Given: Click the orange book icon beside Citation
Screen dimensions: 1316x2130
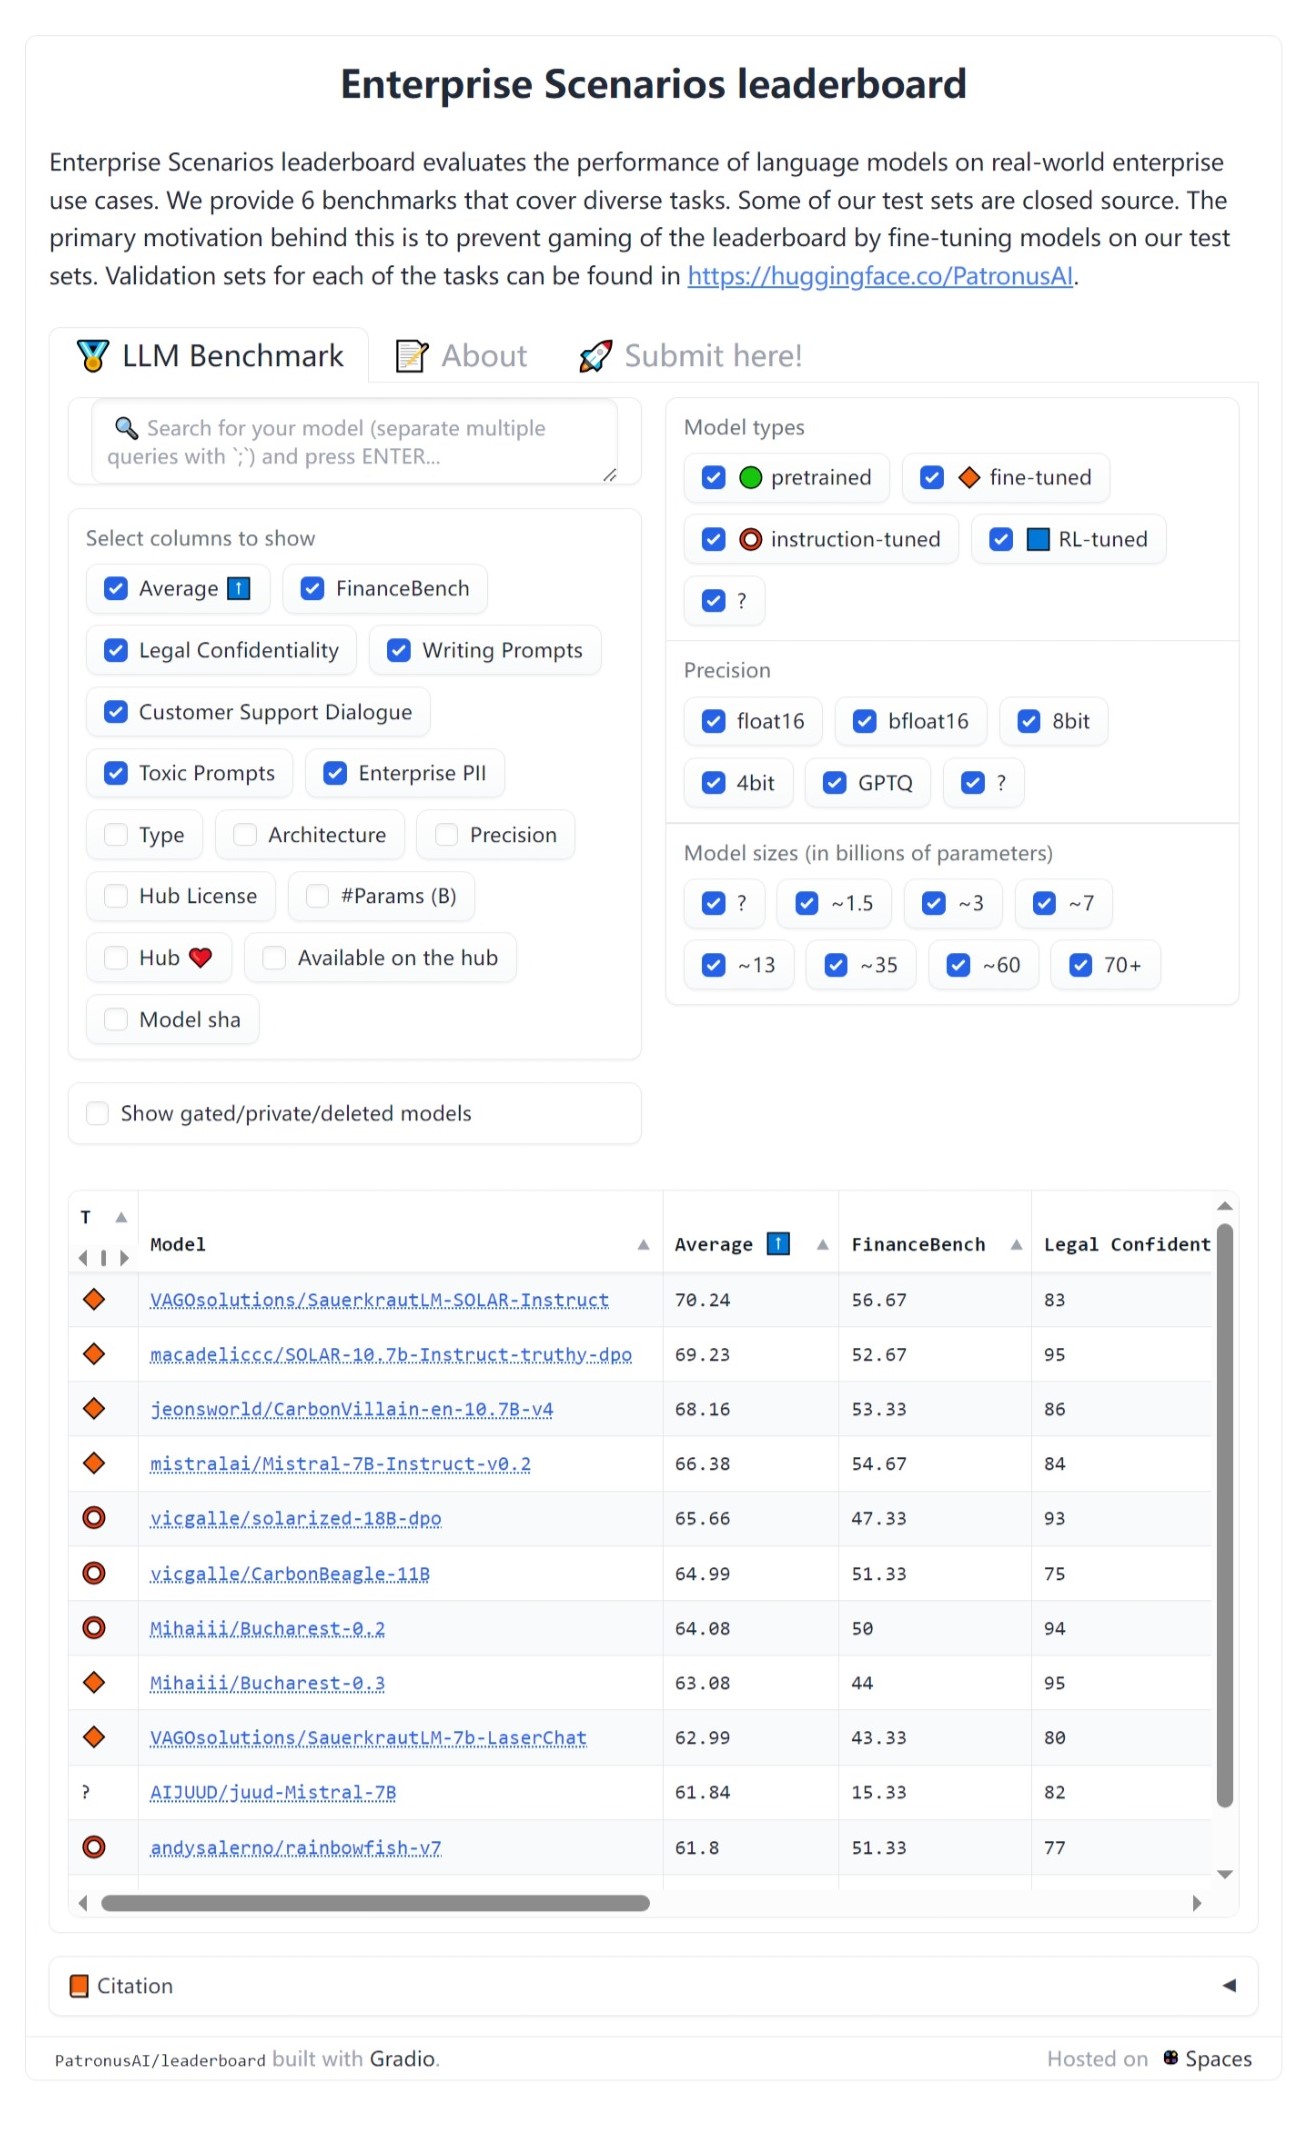Looking at the screenshot, I should 79,1986.
